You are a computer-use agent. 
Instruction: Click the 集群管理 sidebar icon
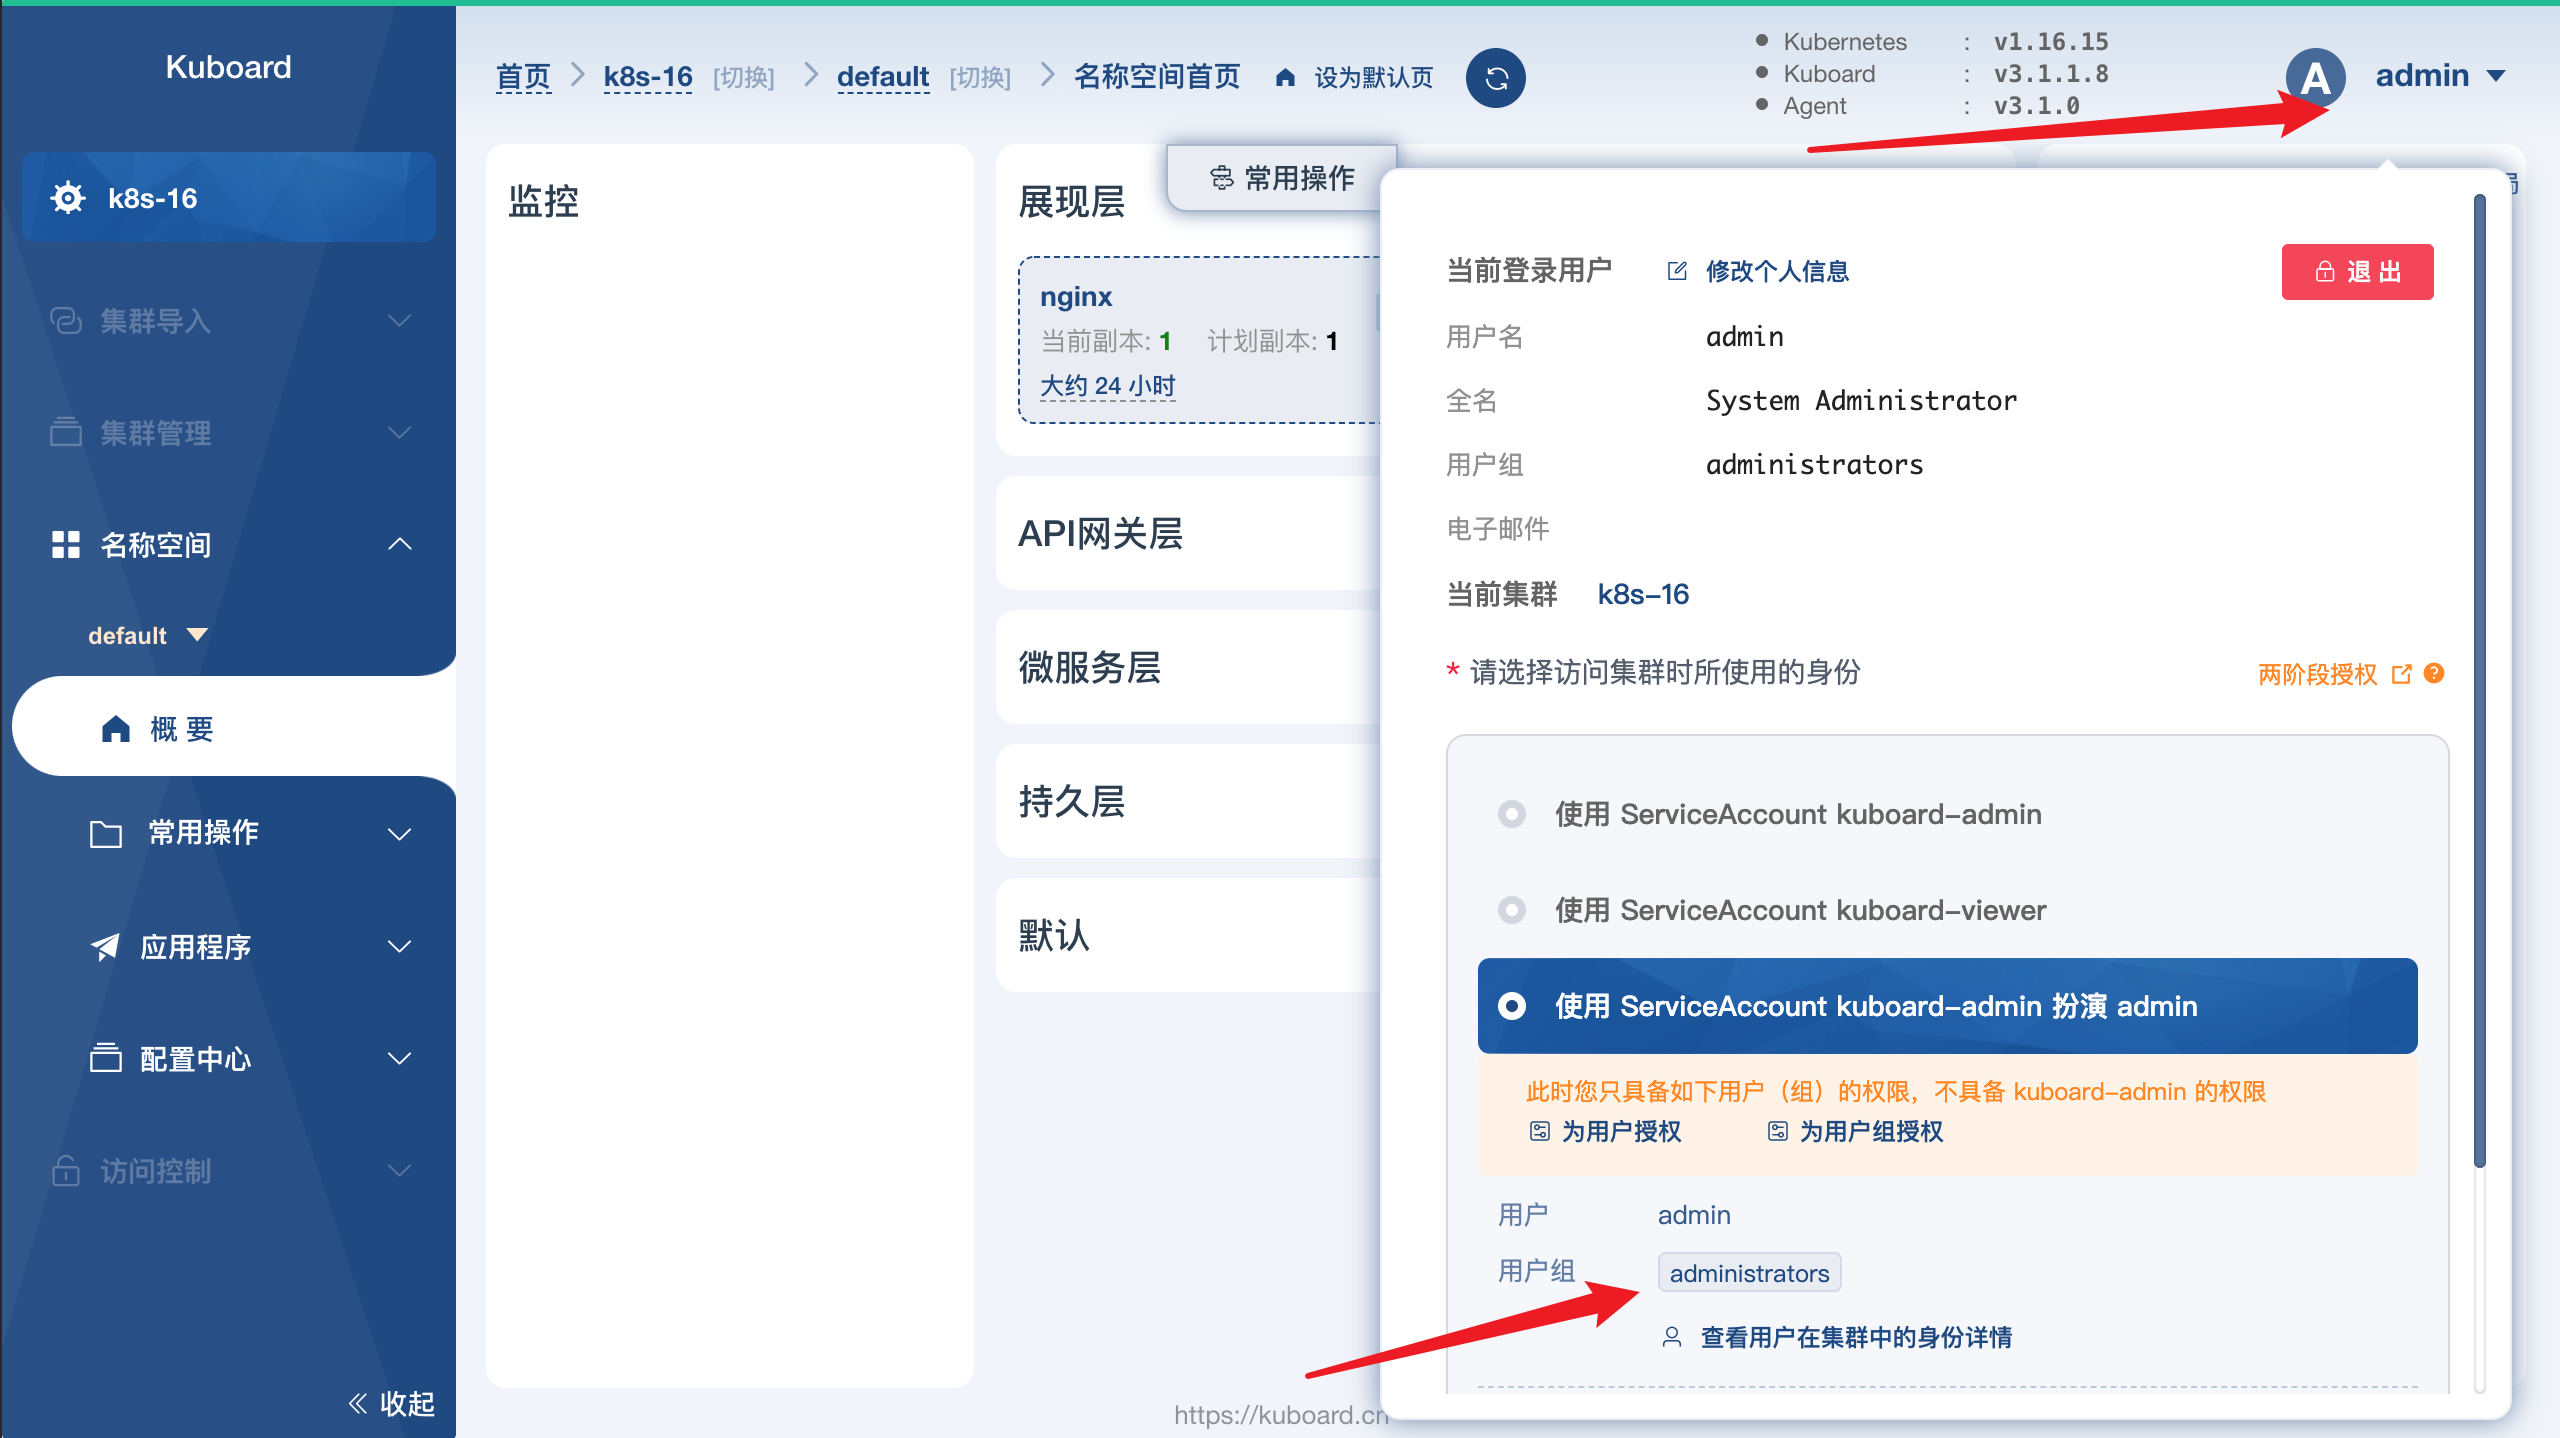tap(66, 433)
